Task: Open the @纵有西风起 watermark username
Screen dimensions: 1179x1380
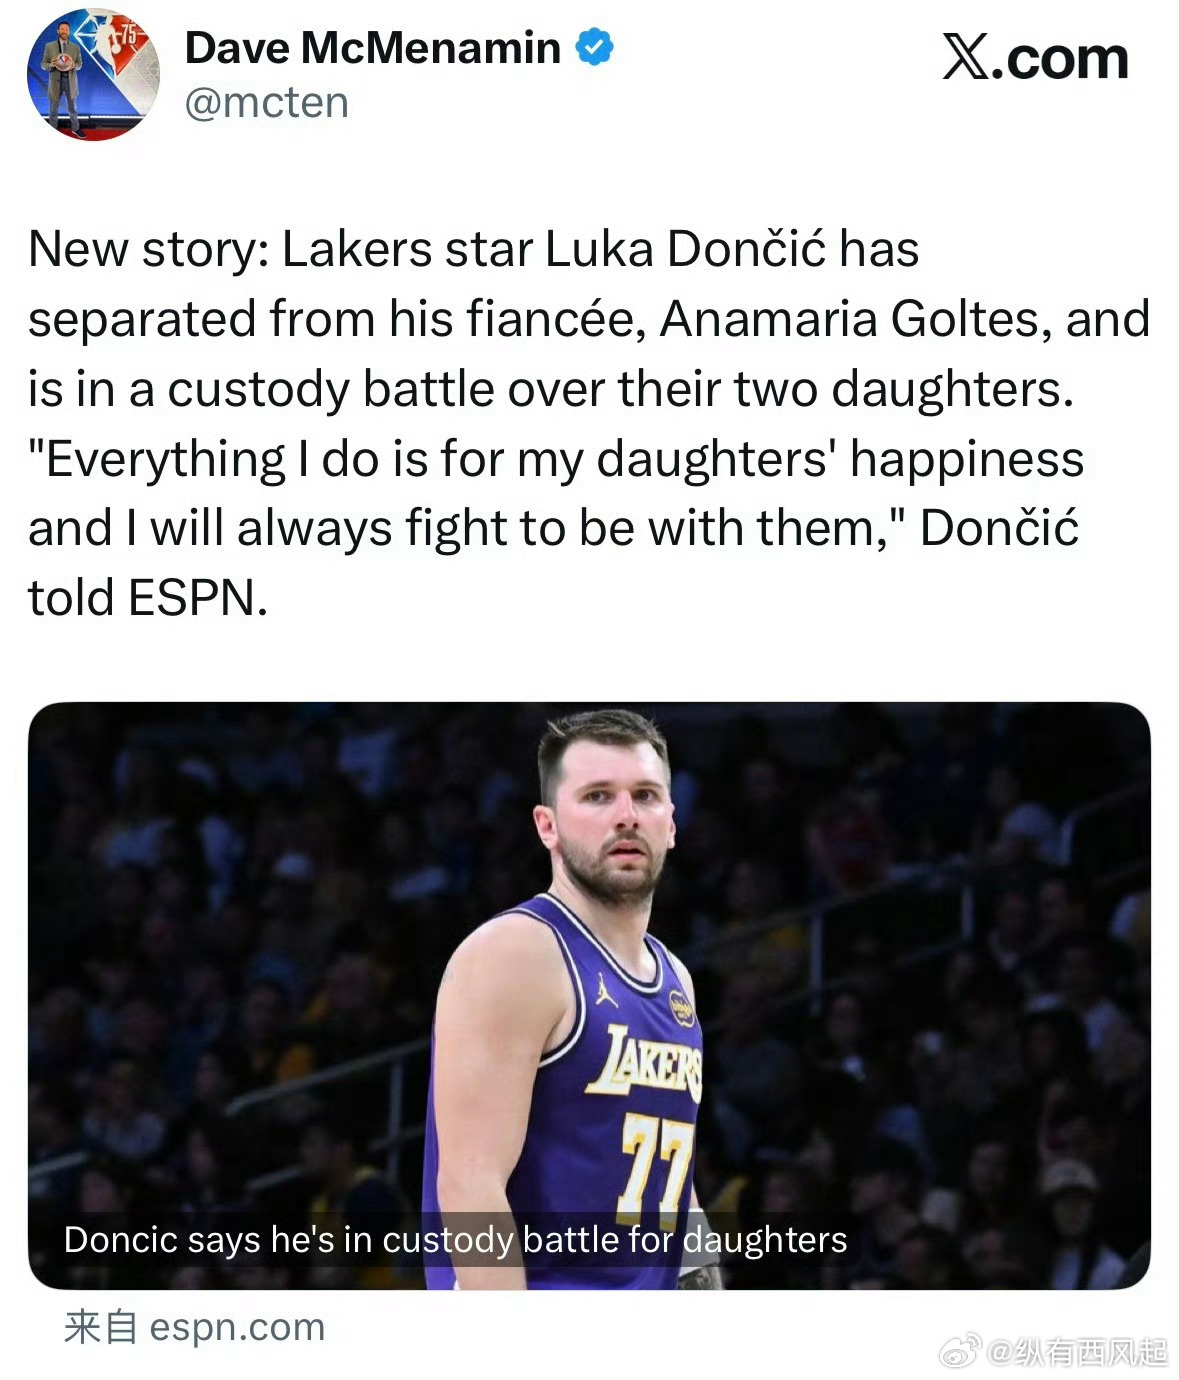Action: 1077,1352
